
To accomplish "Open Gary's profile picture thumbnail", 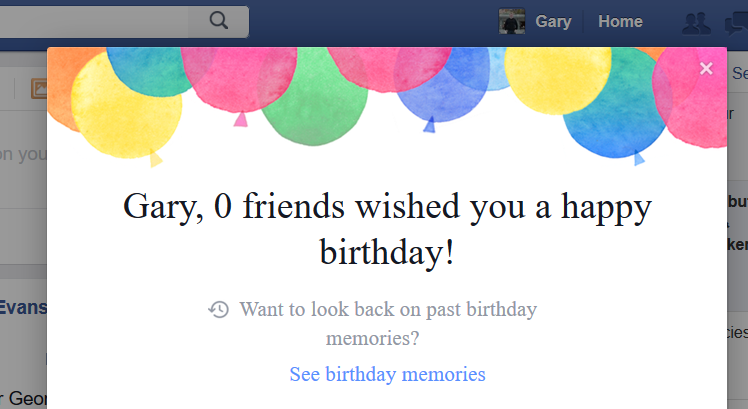I will (513, 22).
